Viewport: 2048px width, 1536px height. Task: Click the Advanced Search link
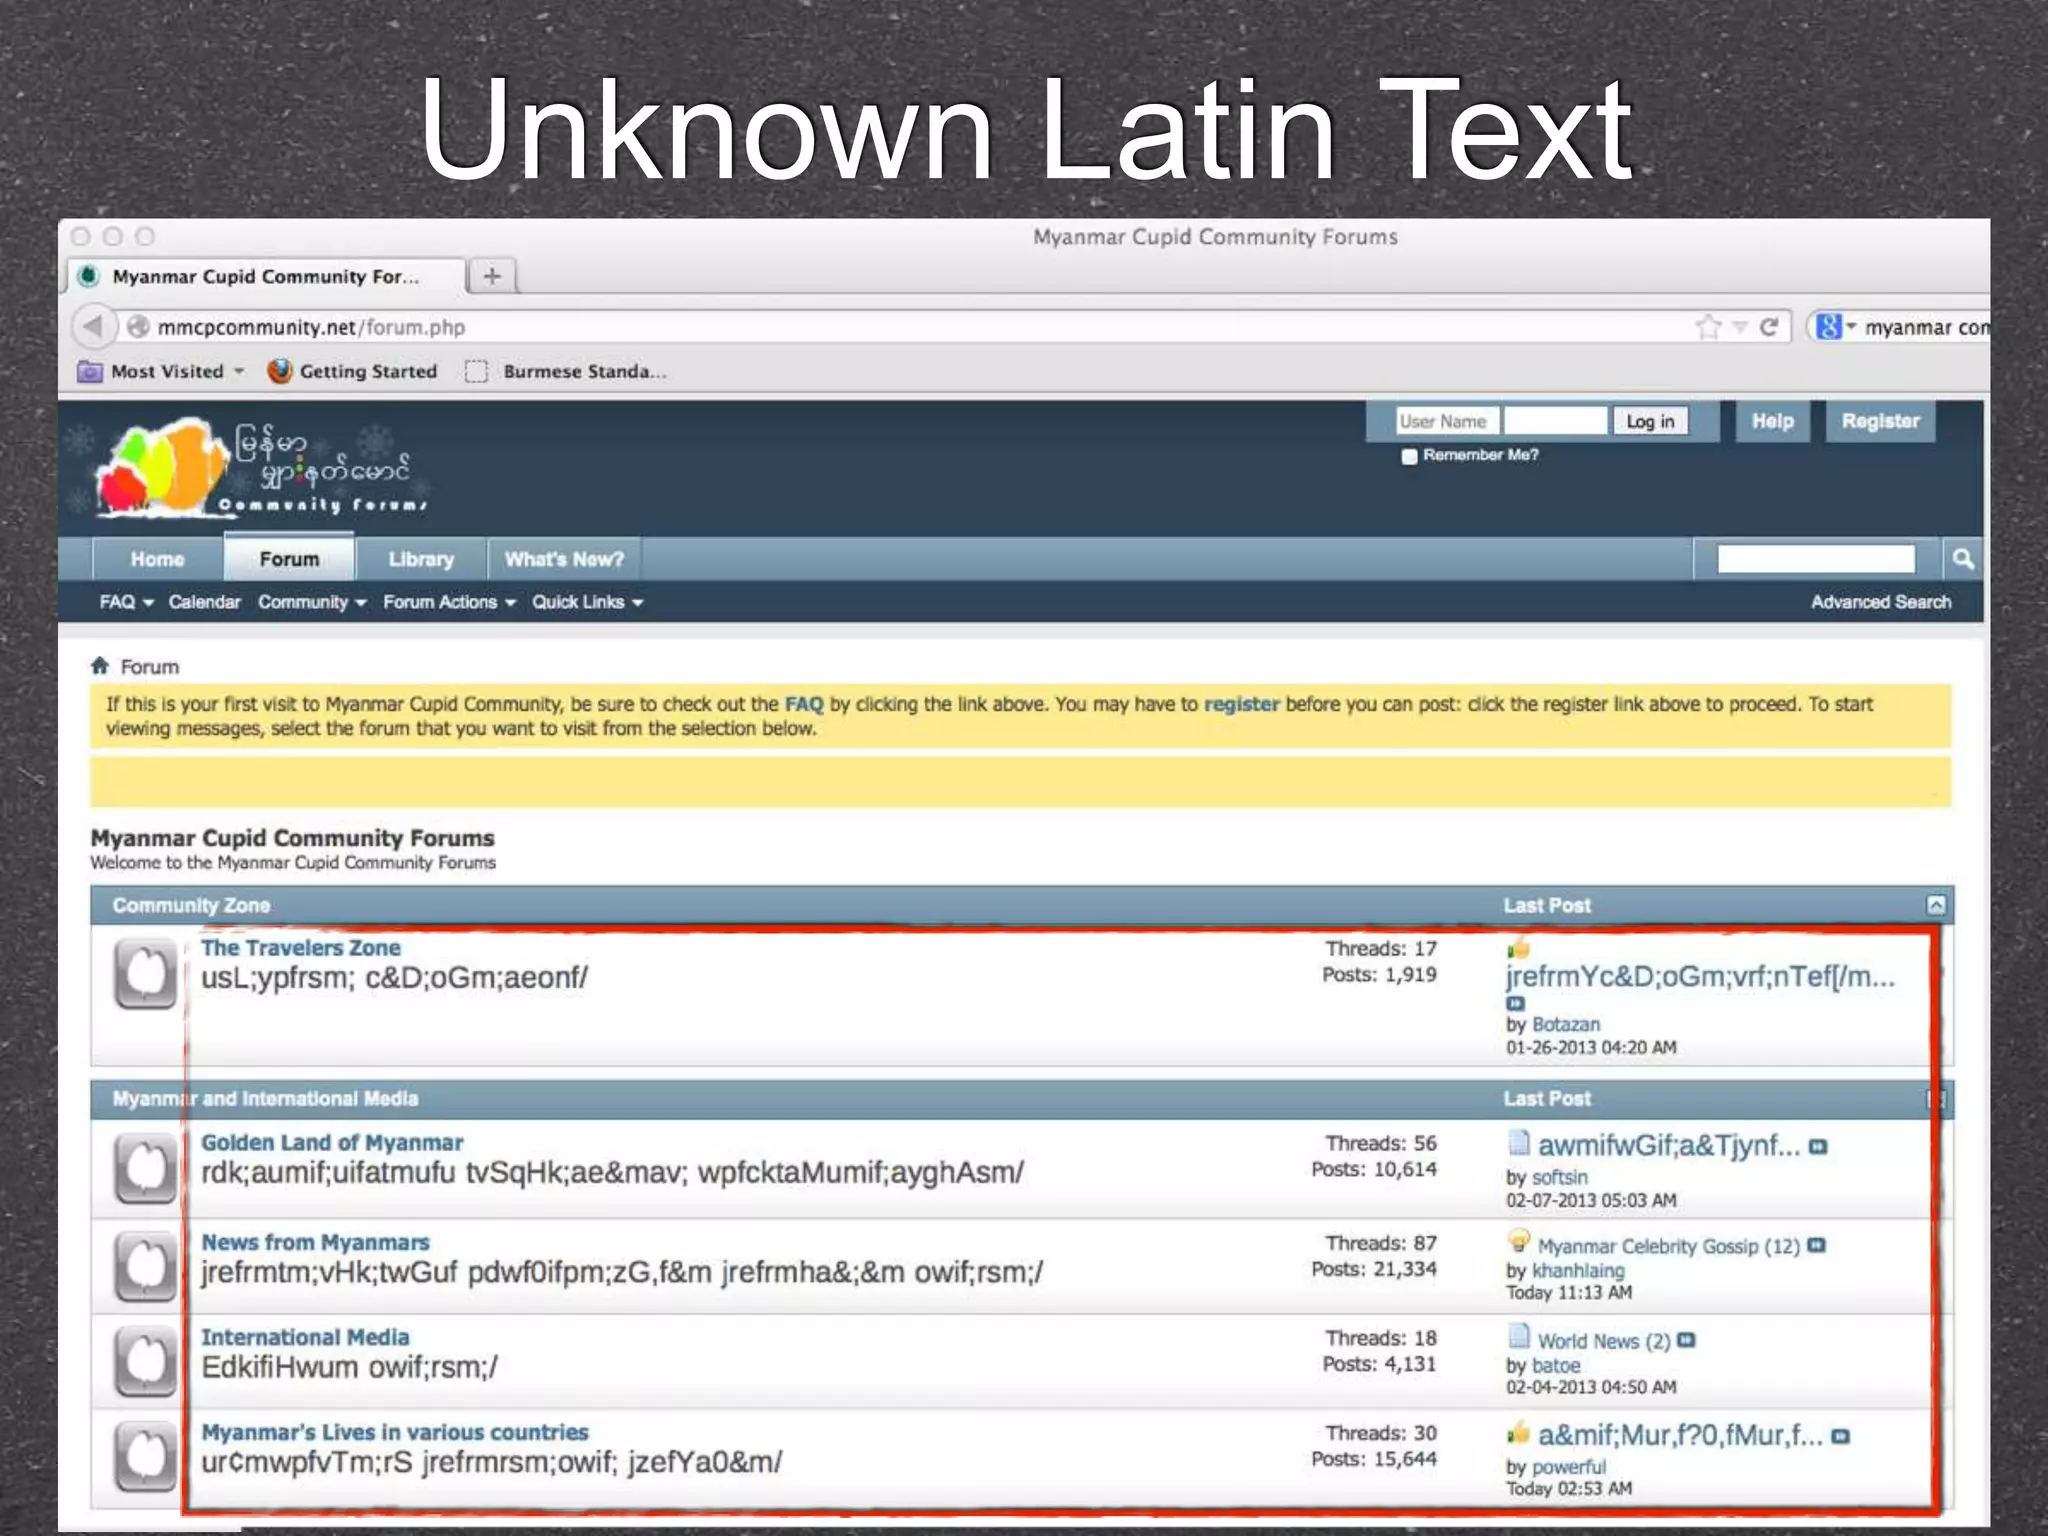pos(1880,602)
